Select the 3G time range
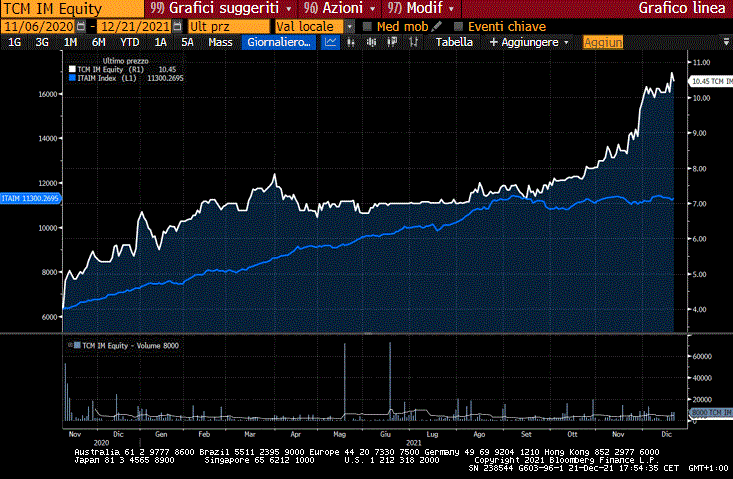Screen dimensions: 733x479 (42, 43)
